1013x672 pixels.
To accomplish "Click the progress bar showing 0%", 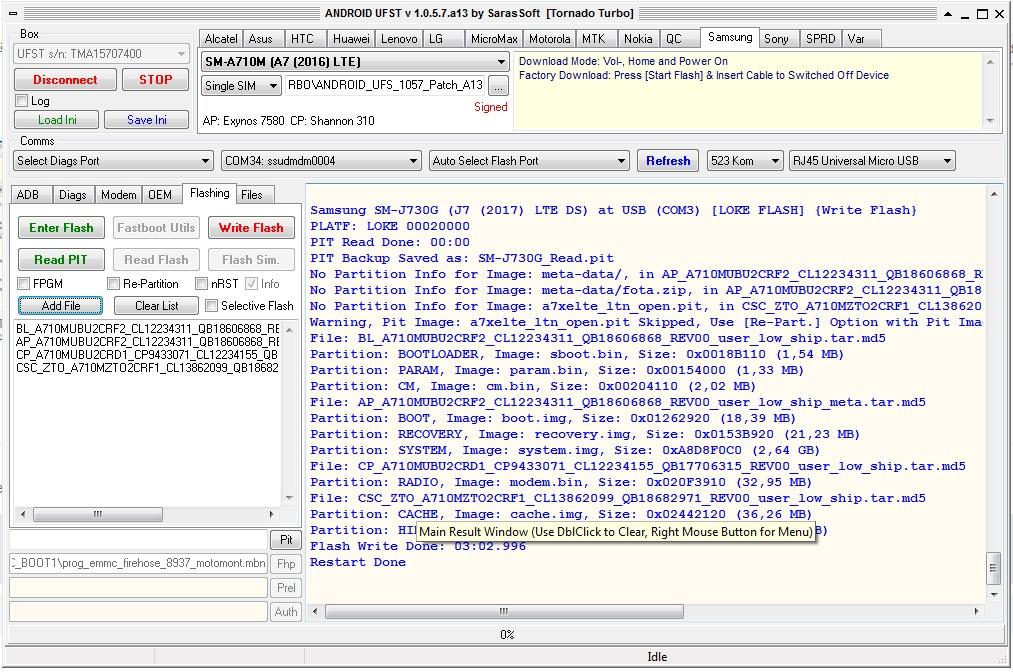I will click(x=506, y=635).
